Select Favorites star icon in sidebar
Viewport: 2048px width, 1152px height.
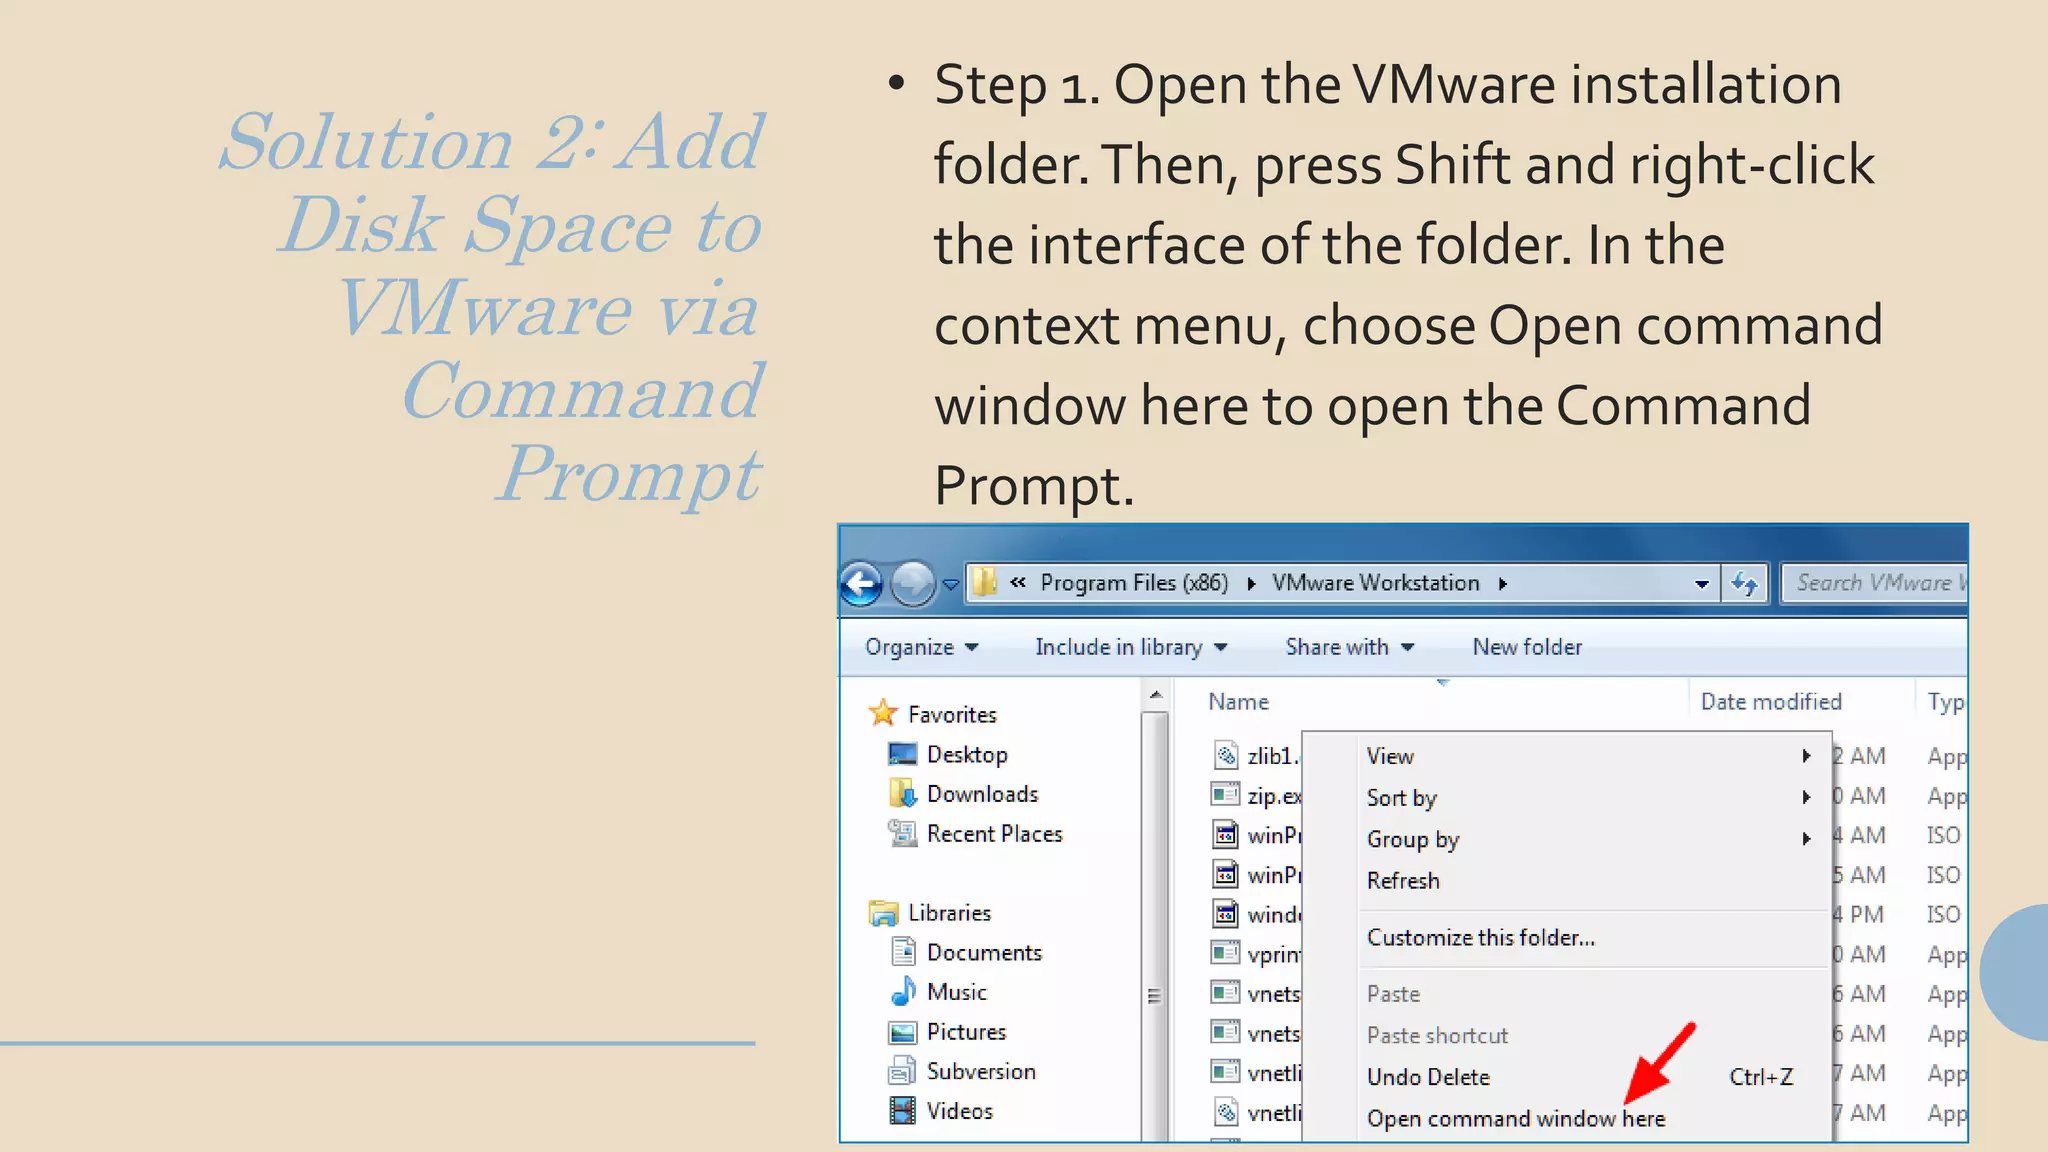coord(883,713)
